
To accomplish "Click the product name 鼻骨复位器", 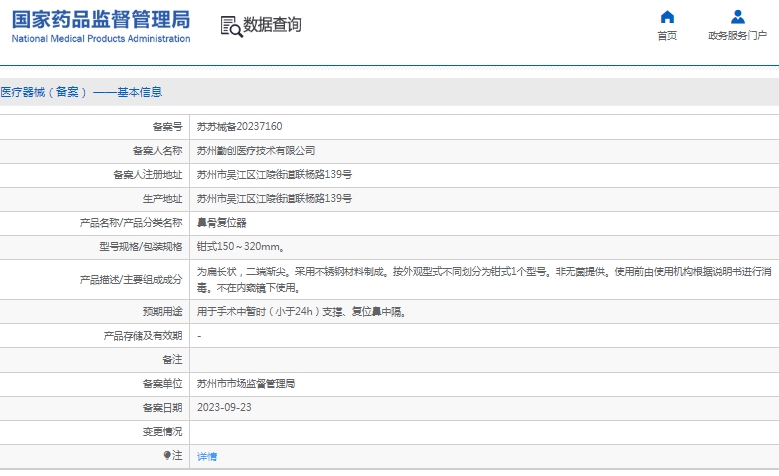I will click(x=222, y=223).
